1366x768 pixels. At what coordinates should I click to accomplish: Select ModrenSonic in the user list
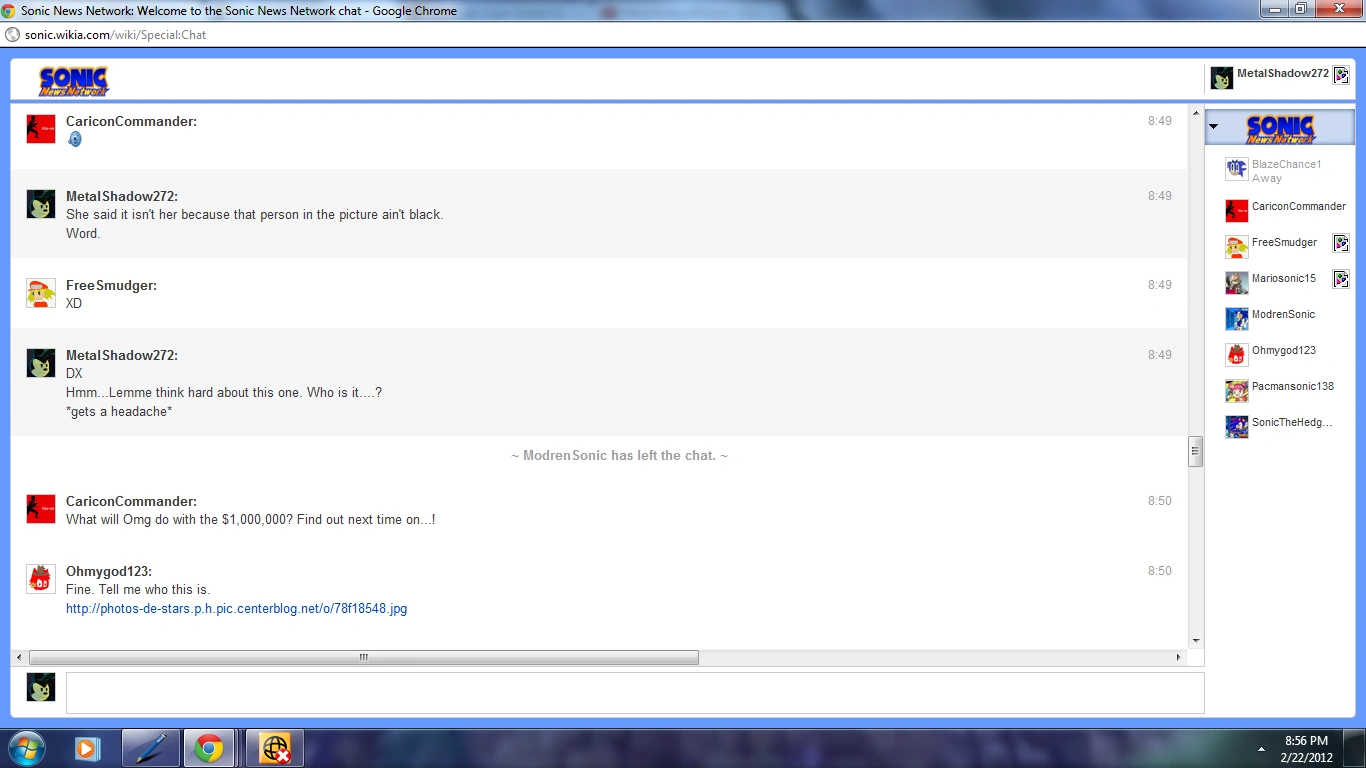[x=1283, y=315]
